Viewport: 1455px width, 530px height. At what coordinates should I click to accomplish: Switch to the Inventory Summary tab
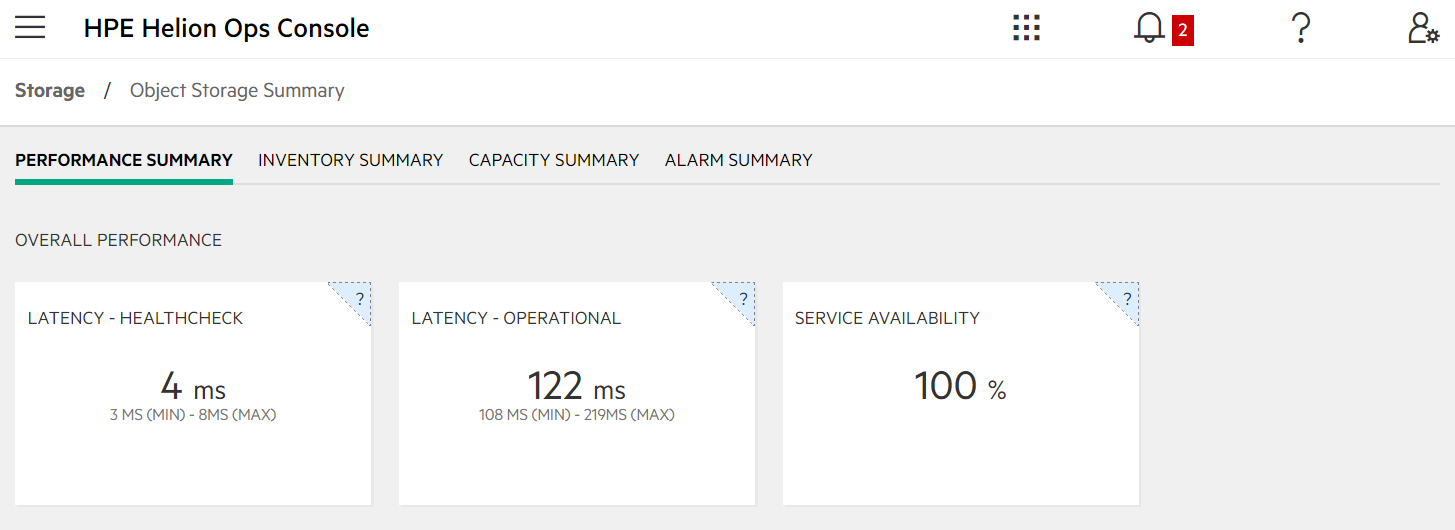coord(350,160)
